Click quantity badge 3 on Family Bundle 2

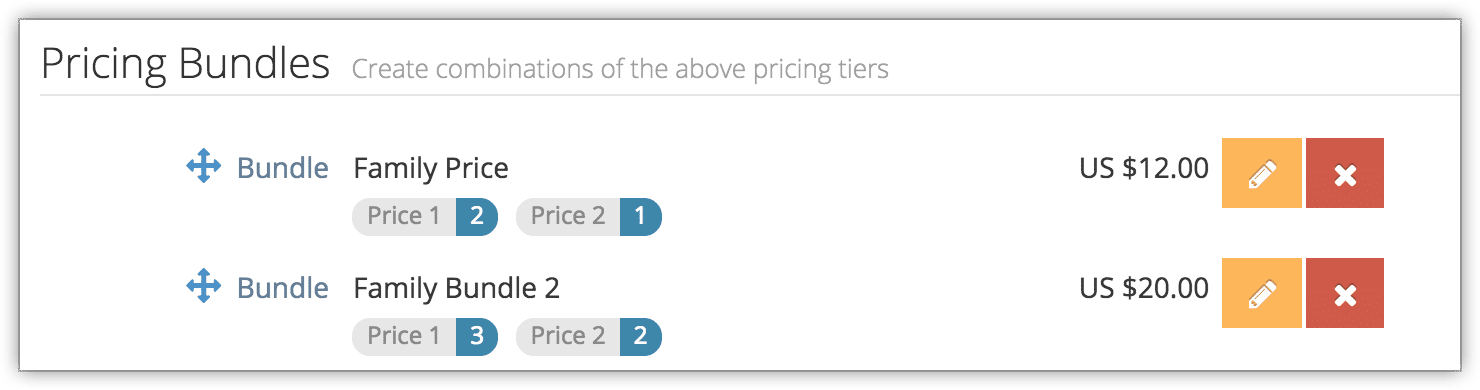pos(477,336)
